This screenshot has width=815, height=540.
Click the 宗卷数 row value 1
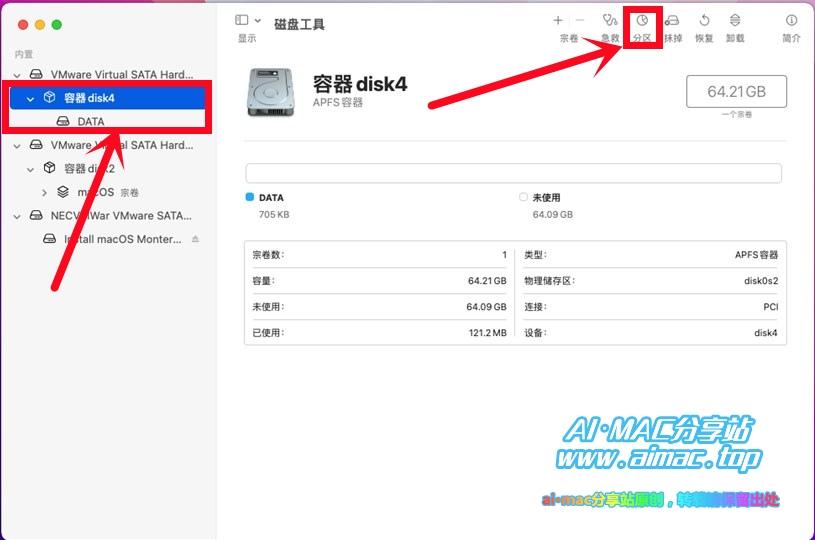pyautogui.click(x=504, y=255)
